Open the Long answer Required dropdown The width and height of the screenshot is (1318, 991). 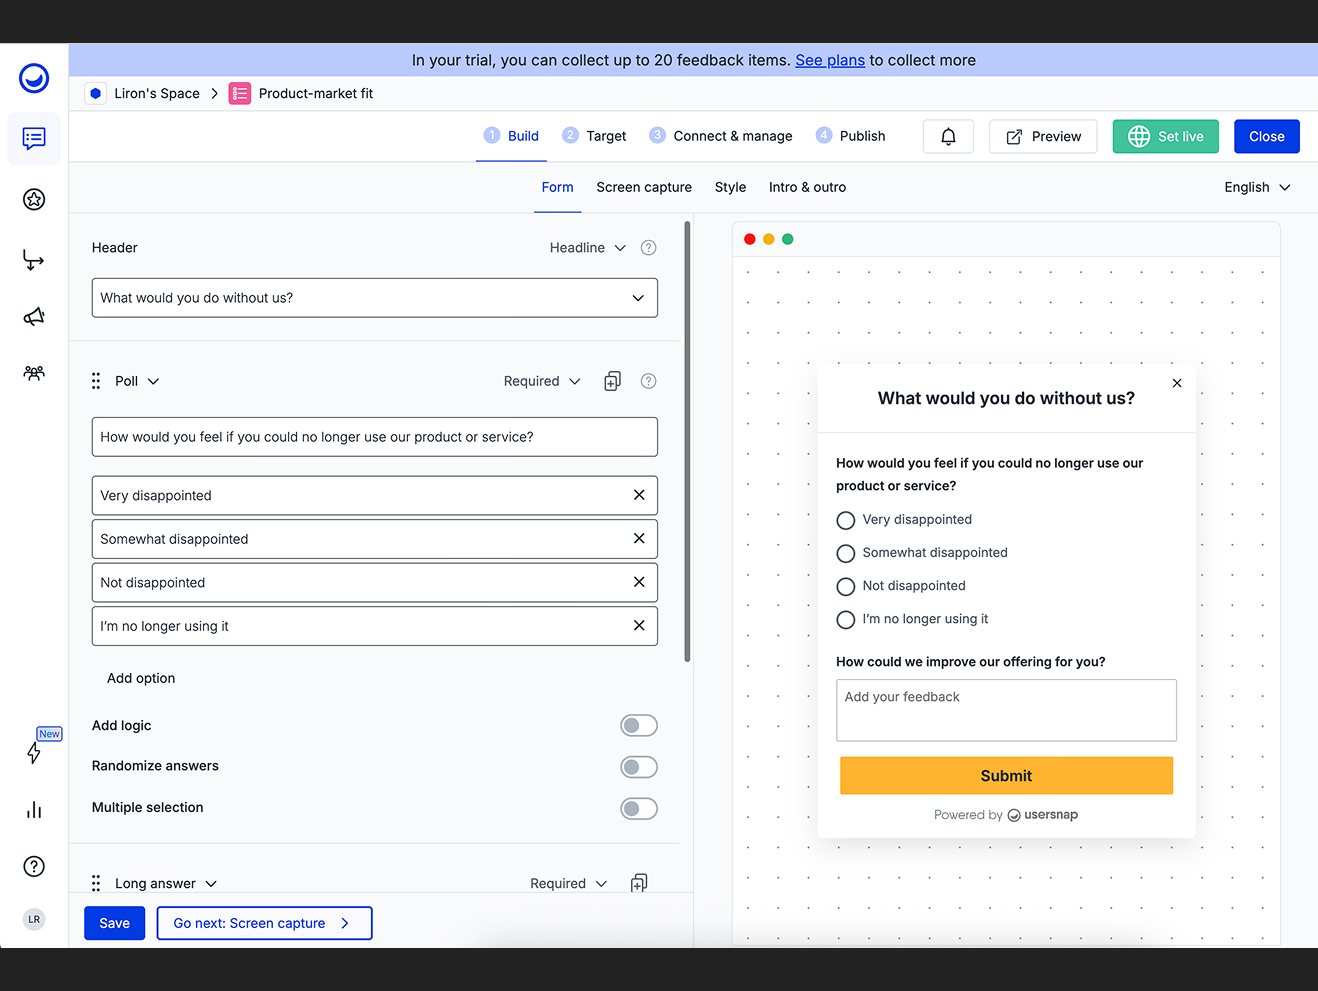[x=568, y=883]
